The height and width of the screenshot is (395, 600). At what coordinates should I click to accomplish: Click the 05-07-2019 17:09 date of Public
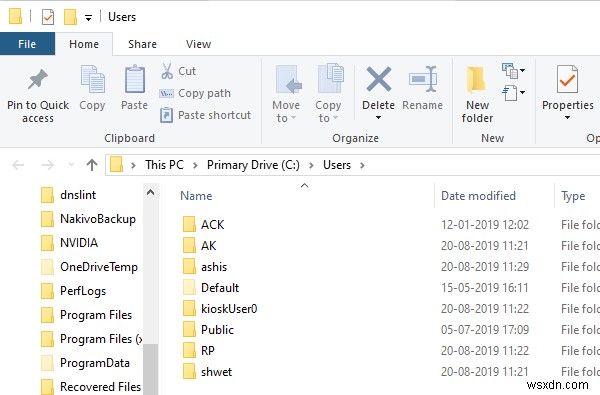click(485, 330)
